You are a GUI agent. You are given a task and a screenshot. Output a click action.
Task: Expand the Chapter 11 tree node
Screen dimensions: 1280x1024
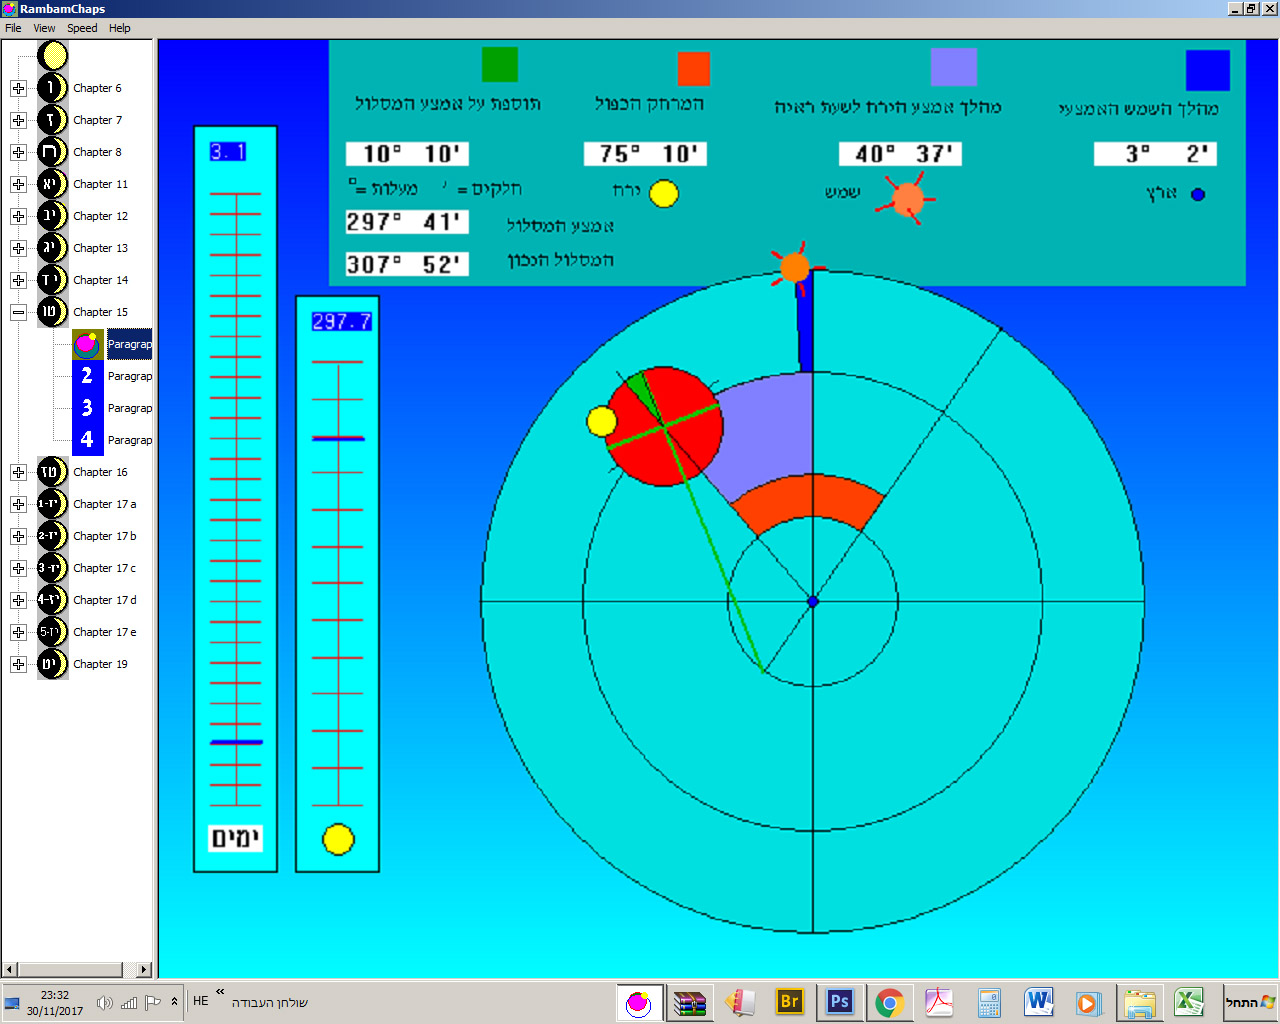(18, 184)
